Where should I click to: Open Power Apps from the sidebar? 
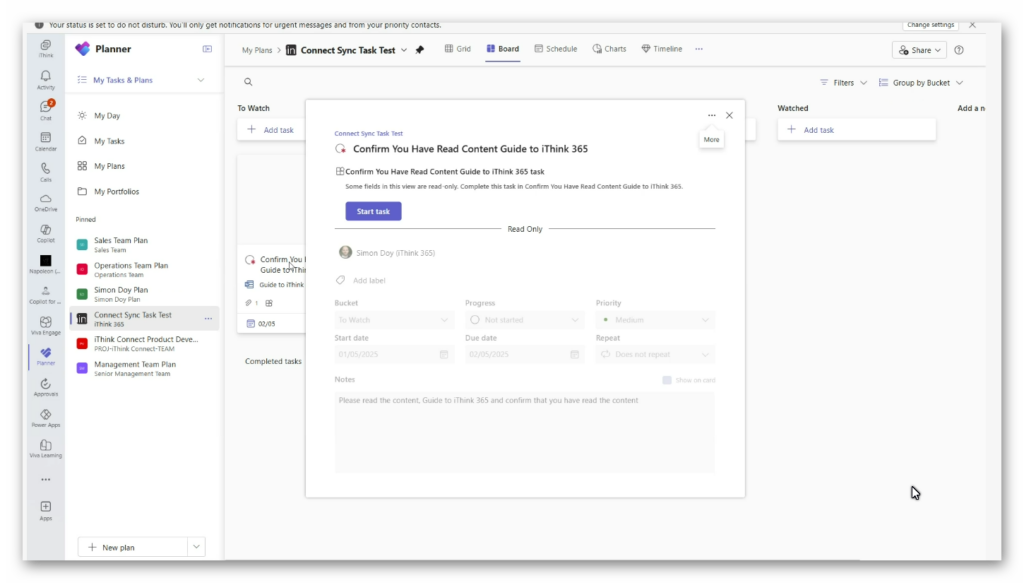coord(46,418)
